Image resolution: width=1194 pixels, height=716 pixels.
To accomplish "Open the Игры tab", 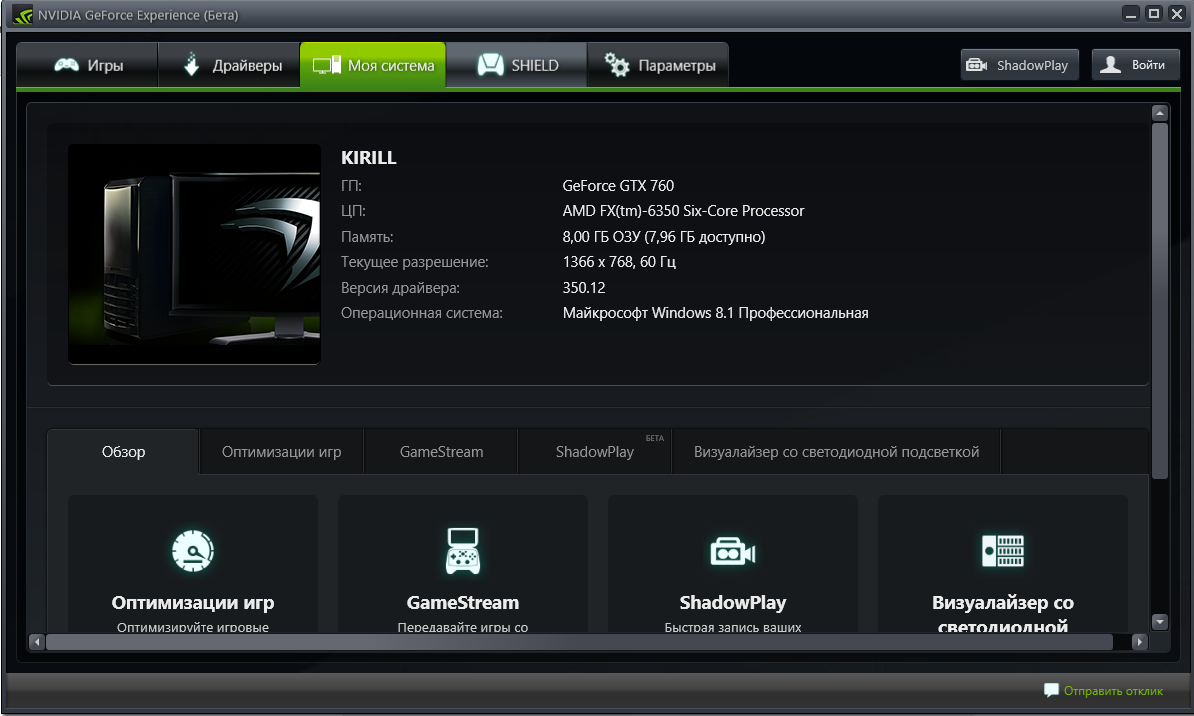I will click(x=88, y=66).
